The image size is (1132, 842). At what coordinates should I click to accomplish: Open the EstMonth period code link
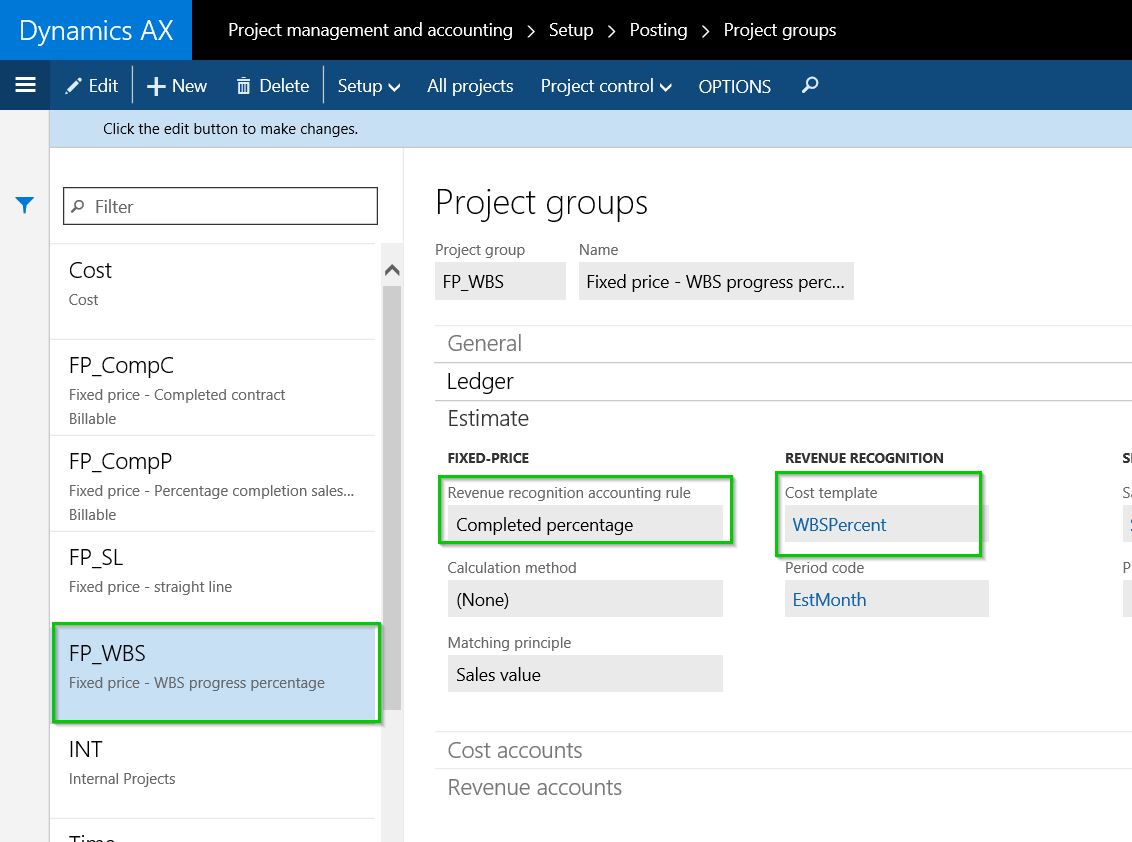[829, 600]
